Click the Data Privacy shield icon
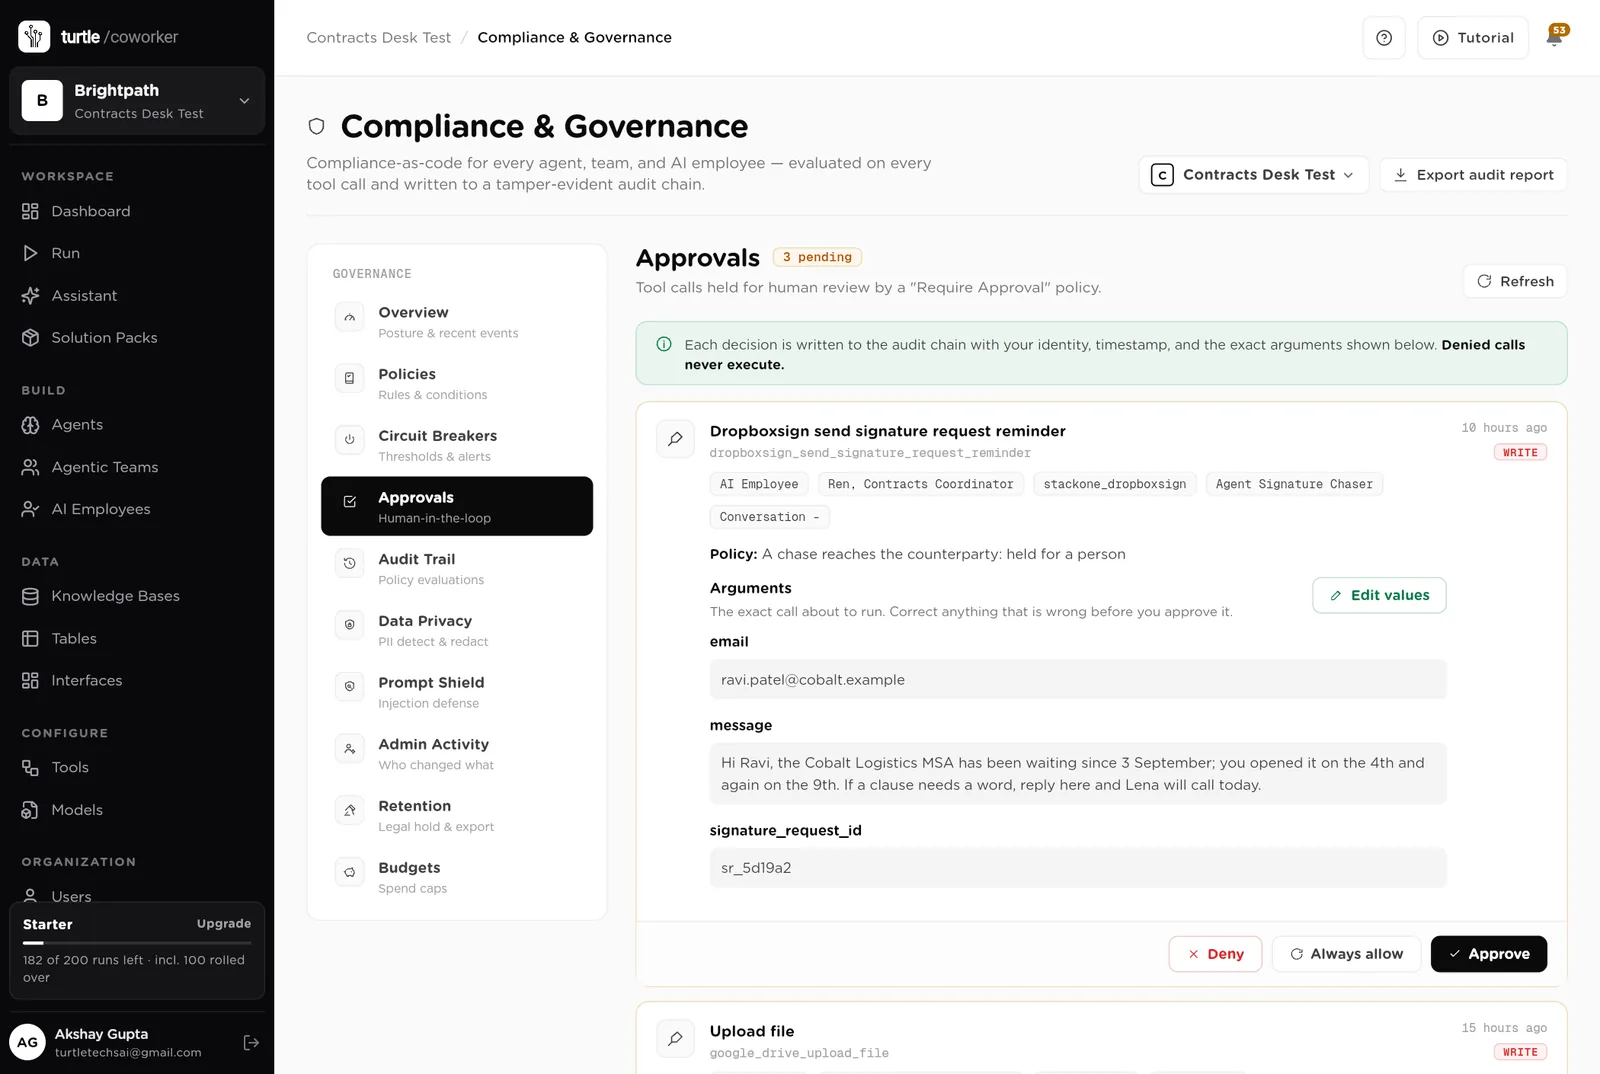The width and height of the screenshot is (1600, 1074). pos(349,625)
